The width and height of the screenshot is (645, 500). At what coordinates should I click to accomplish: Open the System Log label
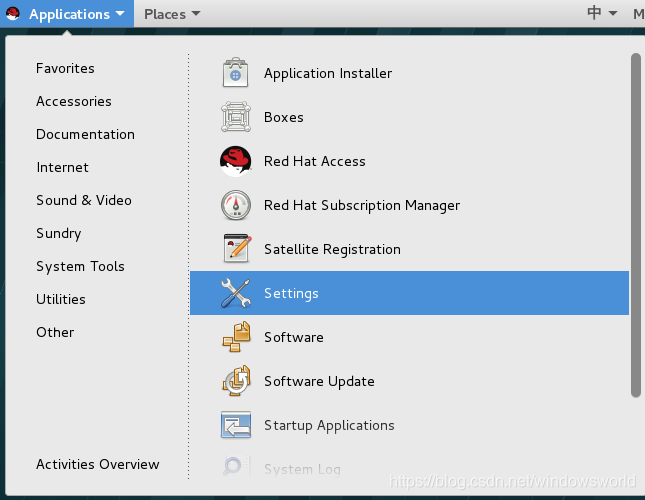pyautogui.click(x=302, y=469)
